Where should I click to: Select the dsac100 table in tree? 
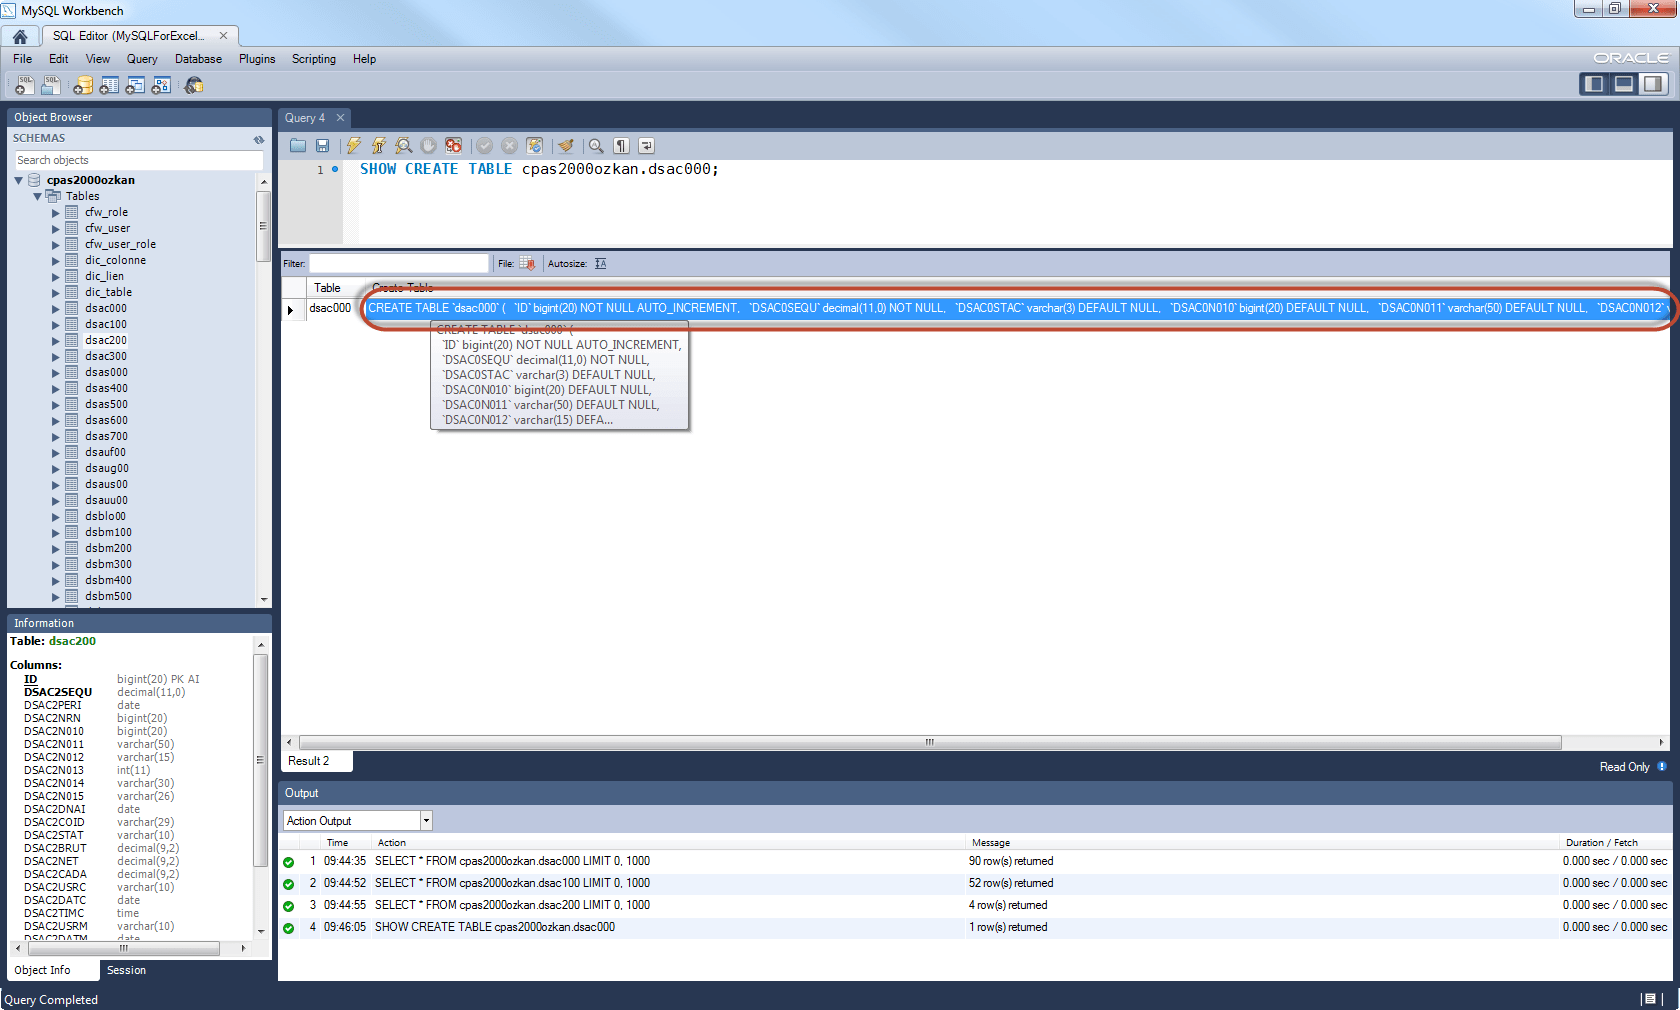point(106,325)
